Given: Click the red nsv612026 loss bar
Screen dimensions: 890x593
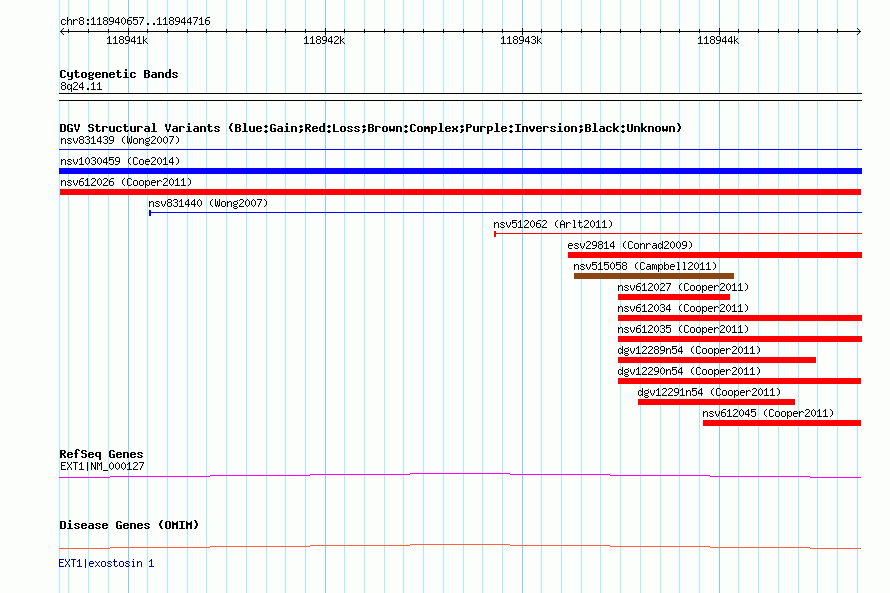Looking at the screenshot, I should tap(460, 192).
